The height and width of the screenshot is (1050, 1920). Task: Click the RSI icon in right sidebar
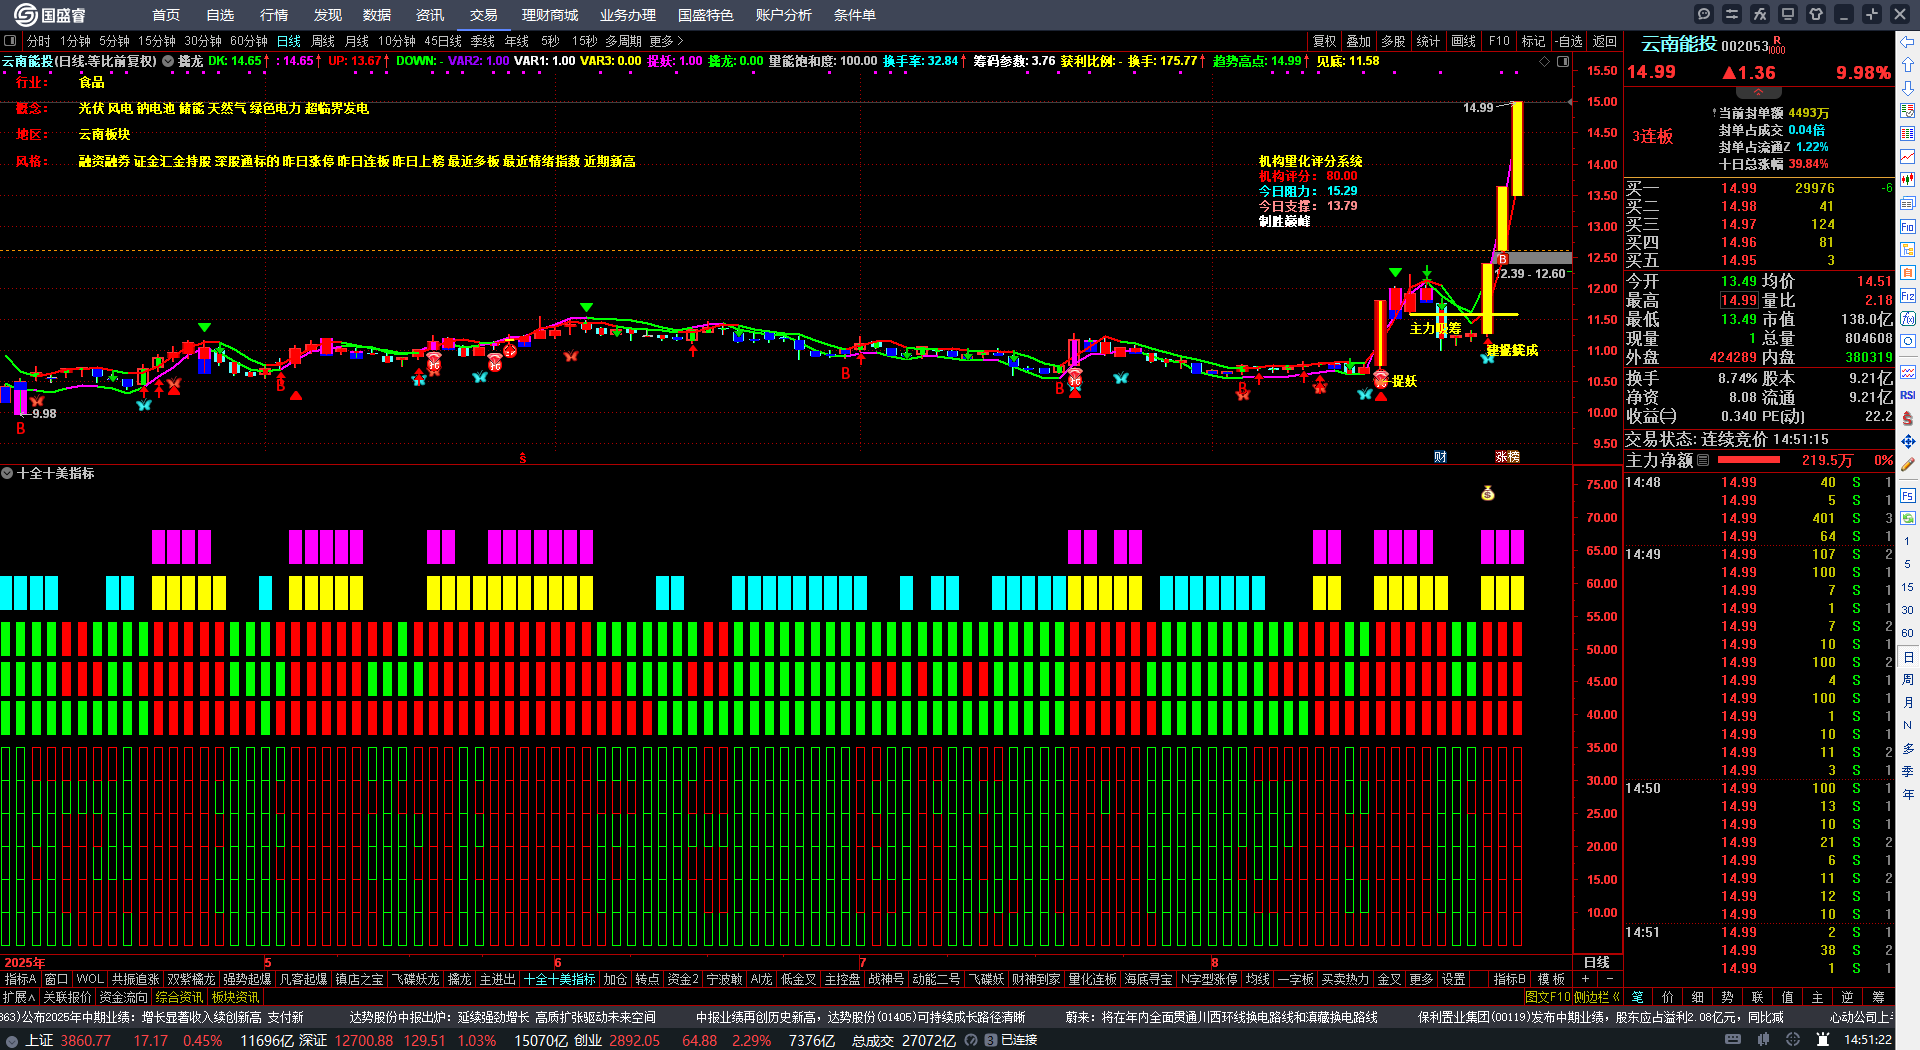tap(1908, 395)
